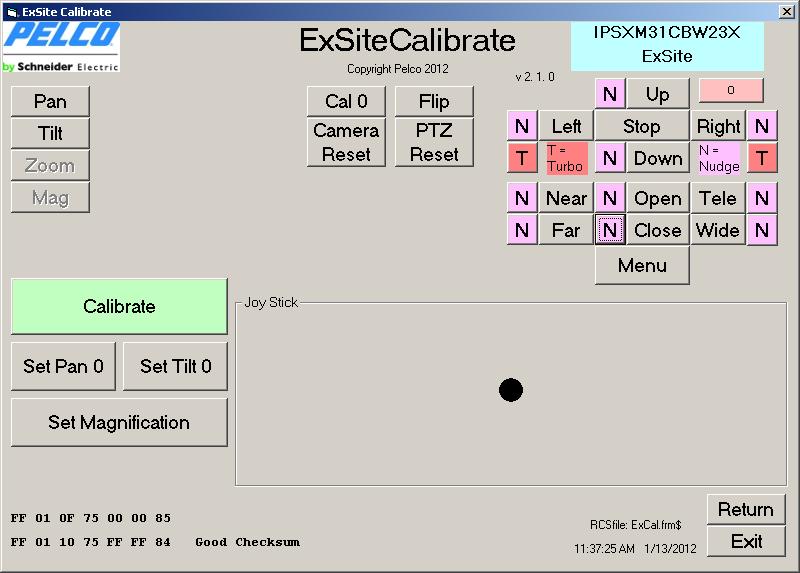Click the N = Nudge legend label
This screenshot has height=573, width=800.
[719, 158]
